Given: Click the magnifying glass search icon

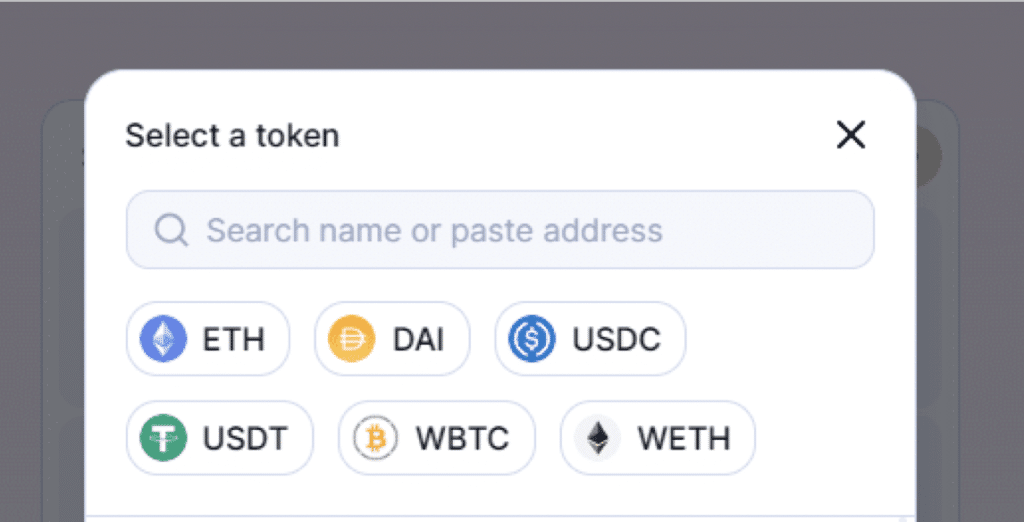Looking at the screenshot, I should pyautogui.click(x=171, y=231).
